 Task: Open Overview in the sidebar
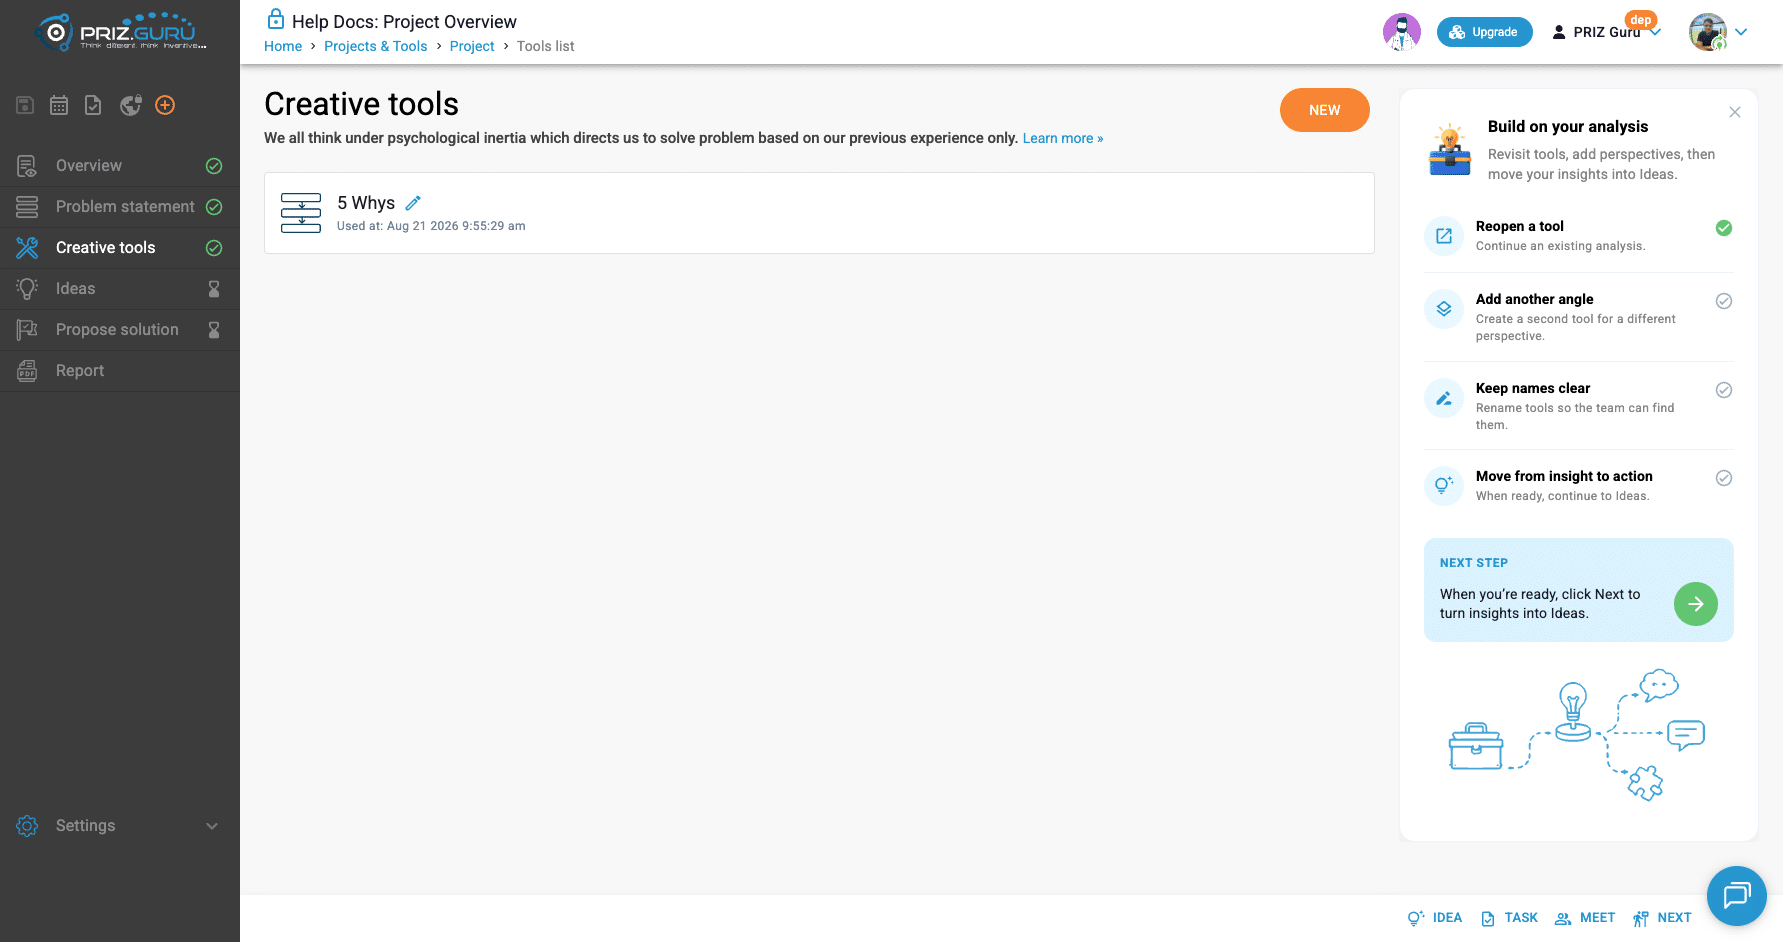coord(120,166)
